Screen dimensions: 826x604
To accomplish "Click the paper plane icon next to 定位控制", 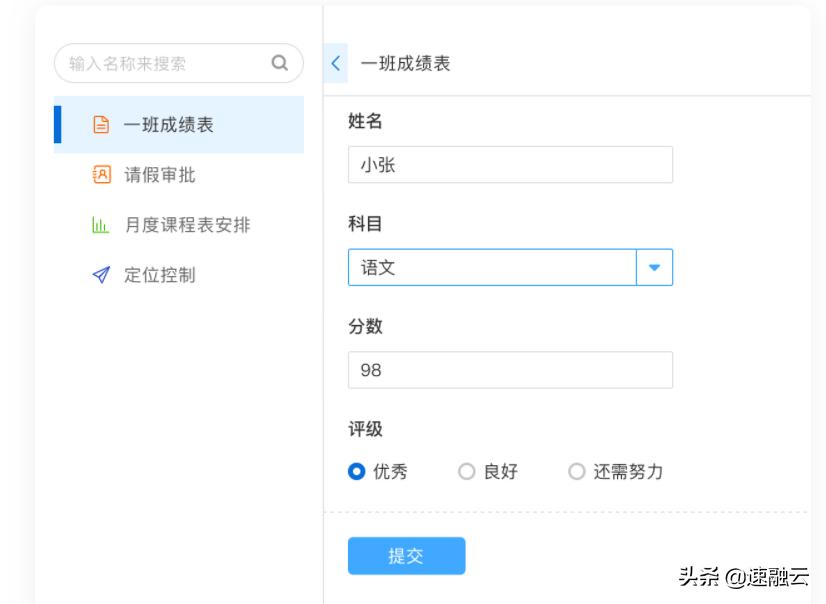I will click(x=100, y=274).
